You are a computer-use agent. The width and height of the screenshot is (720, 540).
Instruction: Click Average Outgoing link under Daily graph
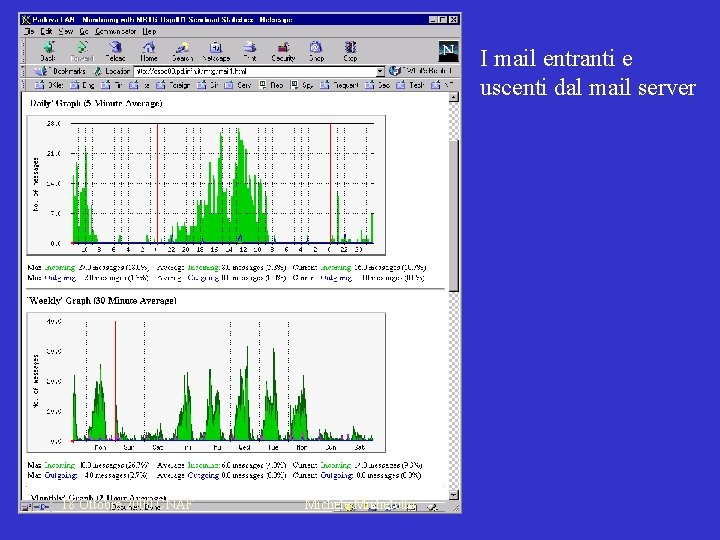[203, 278]
